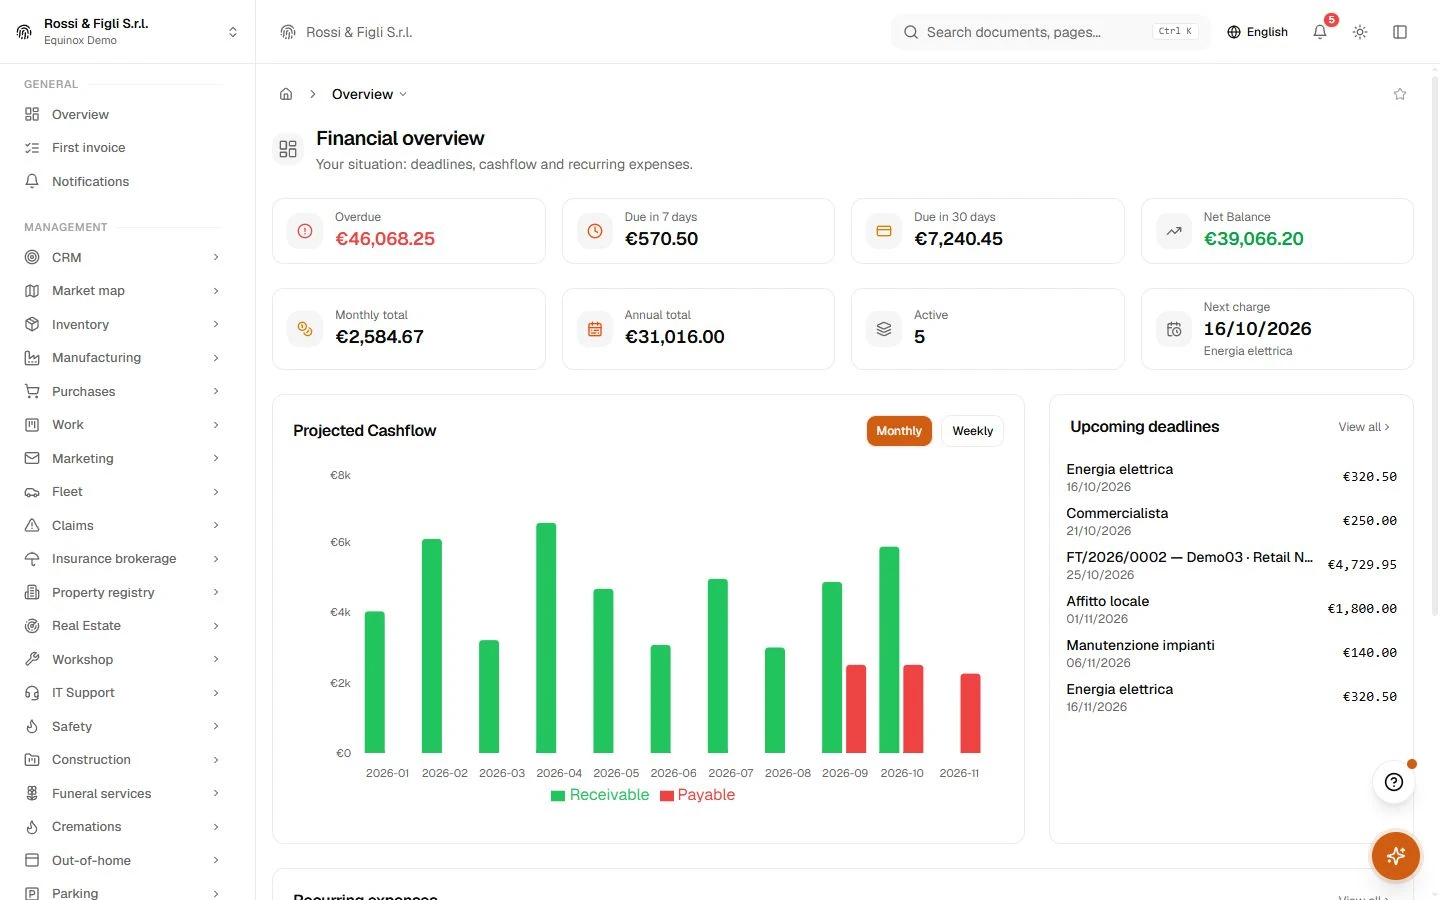Switch cashflow chart to Monthly

click(x=899, y=431)
